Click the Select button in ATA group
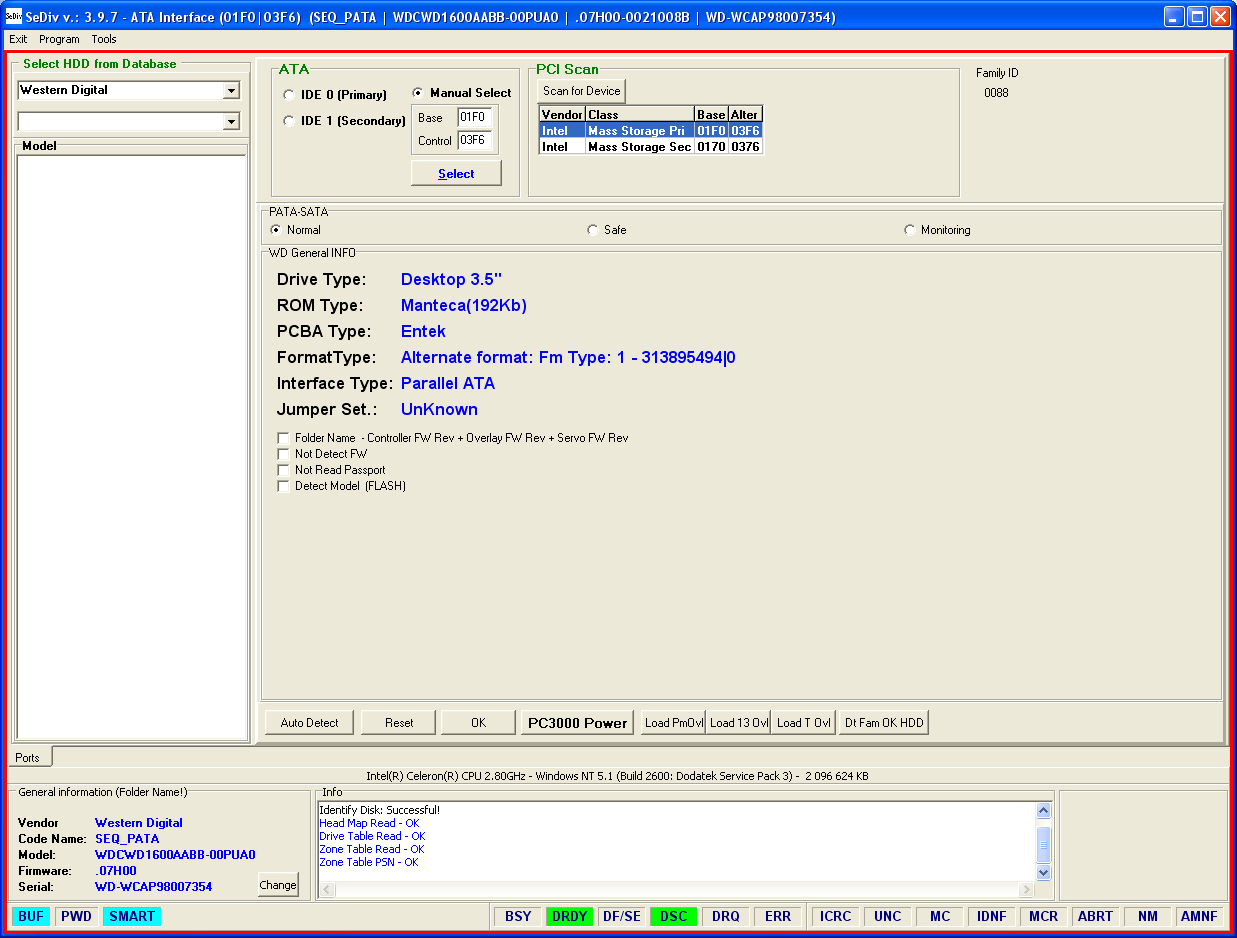 pyautogui.click(x=456, y=173)
